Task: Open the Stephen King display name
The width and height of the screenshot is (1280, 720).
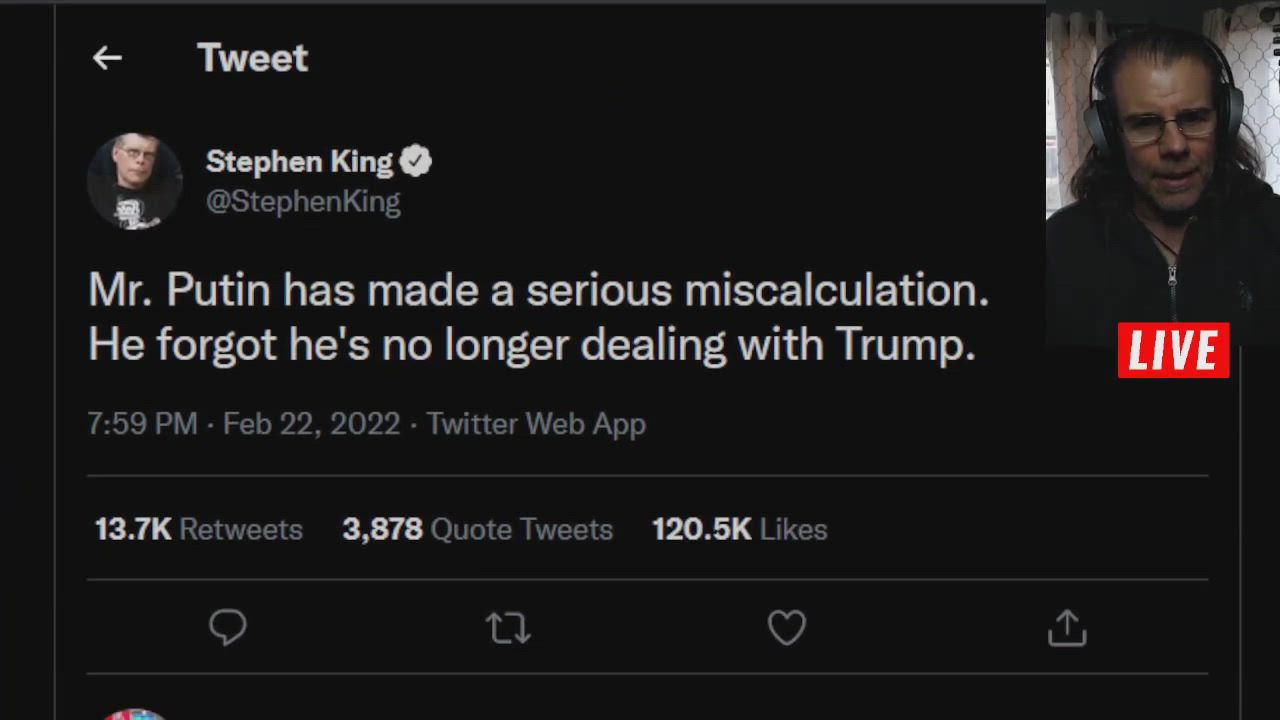Action: click(x=299, y=161)
